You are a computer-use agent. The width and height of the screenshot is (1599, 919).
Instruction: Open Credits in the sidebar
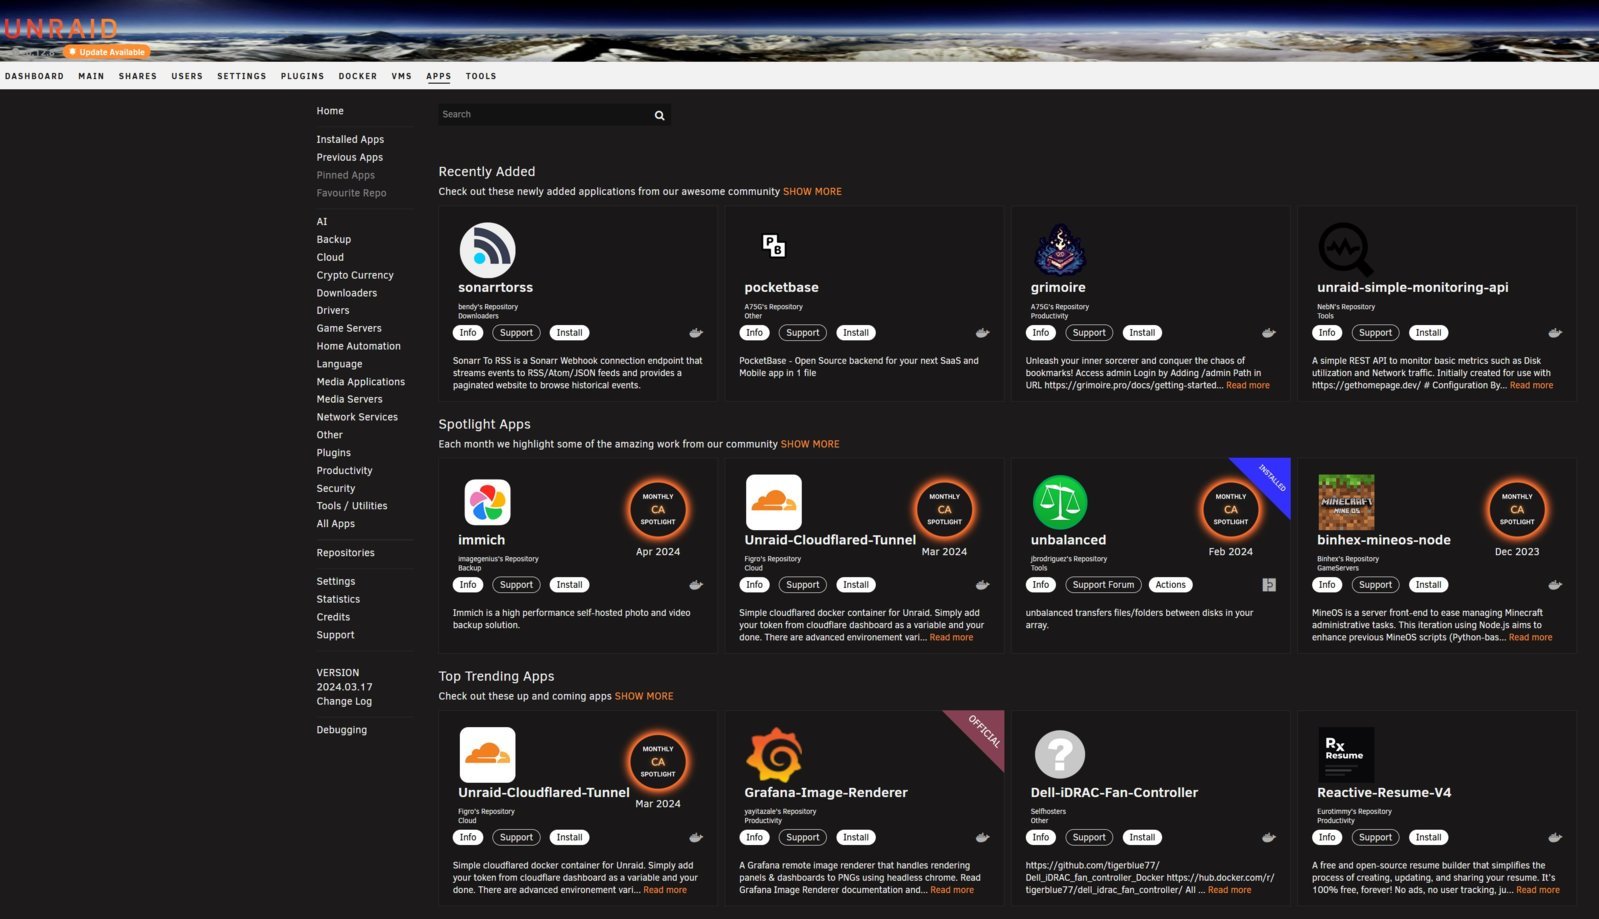(333, 617)
